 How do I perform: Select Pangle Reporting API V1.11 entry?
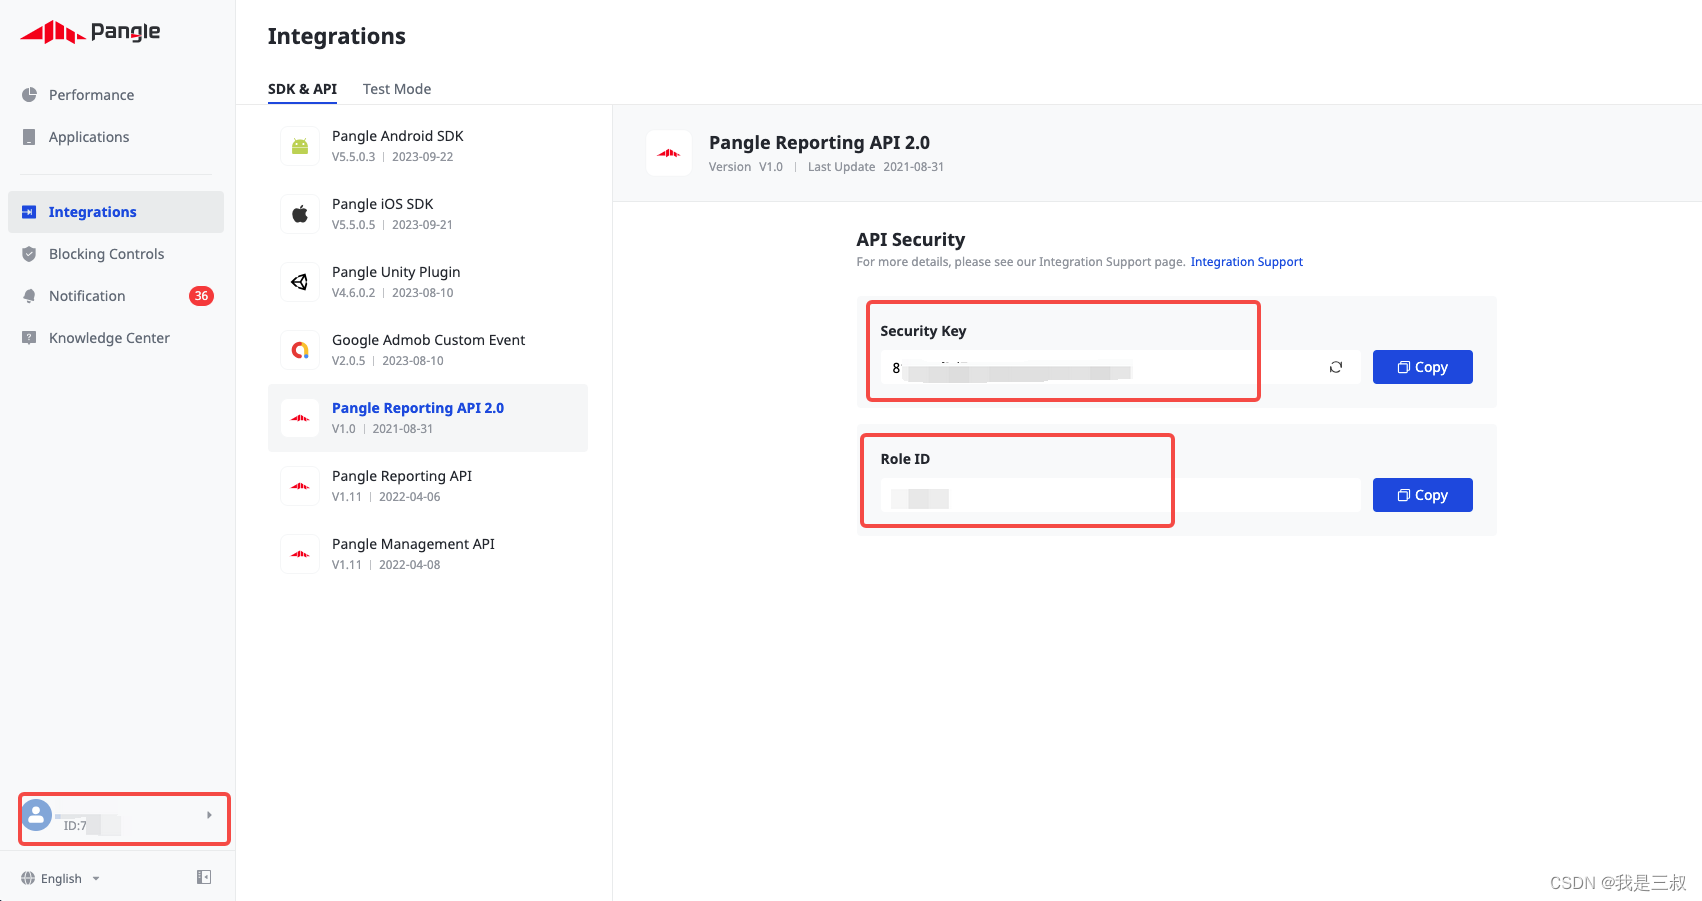(x=428, y=486)
